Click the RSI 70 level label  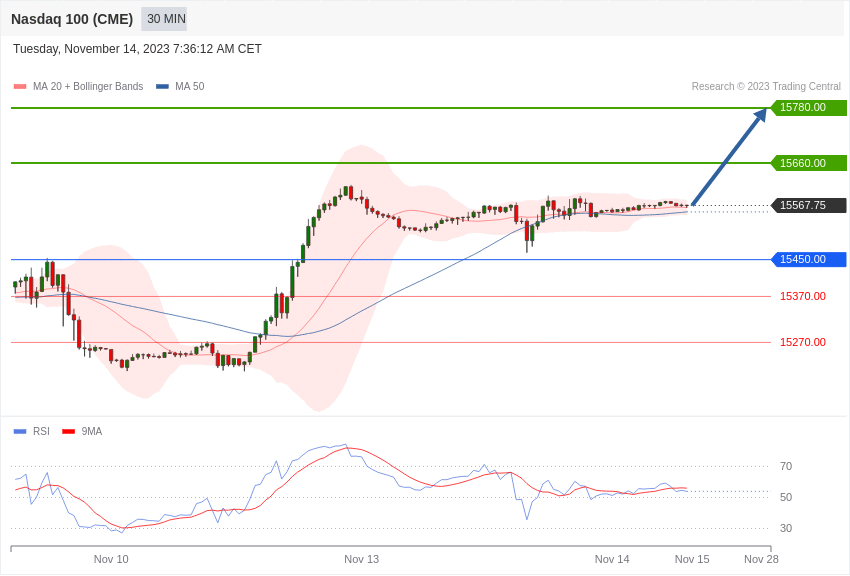tap(786, 466)
